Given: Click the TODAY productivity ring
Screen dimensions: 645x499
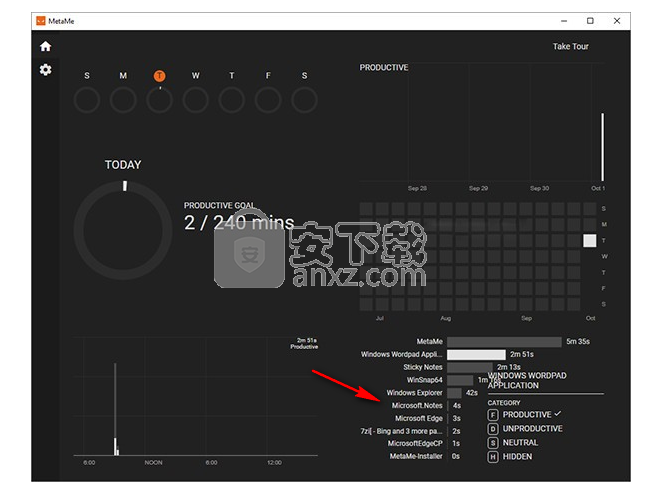Looking at the screenshot, I should [123, 231].
